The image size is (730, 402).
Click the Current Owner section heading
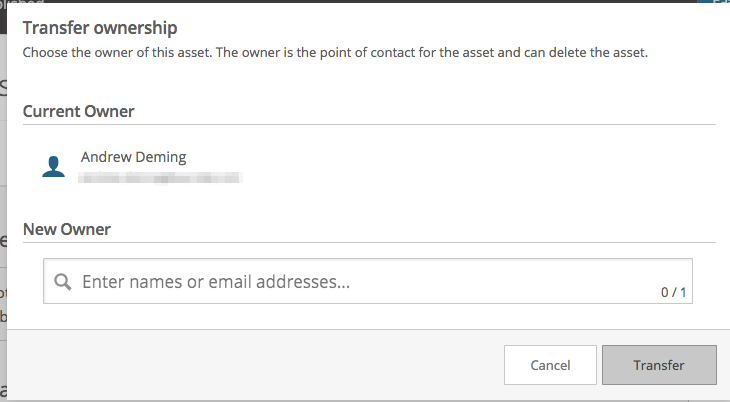tap(79, 111)
